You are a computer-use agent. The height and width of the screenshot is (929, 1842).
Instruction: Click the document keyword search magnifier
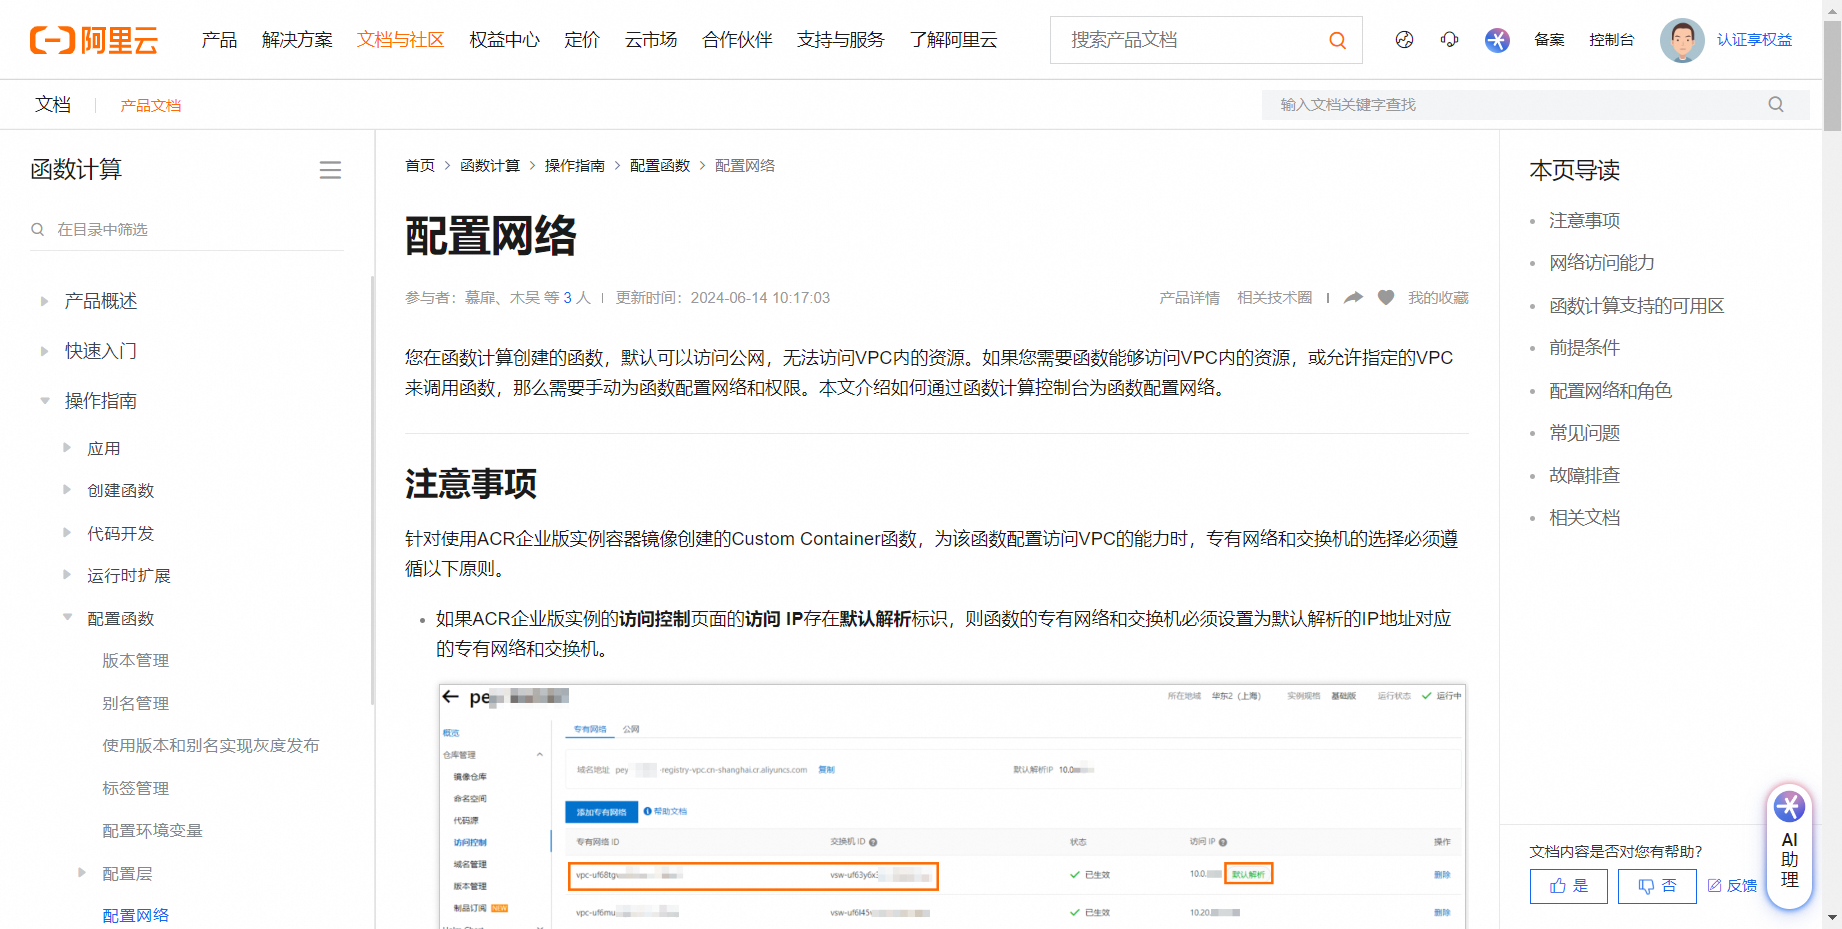(x=1776, y=104)
